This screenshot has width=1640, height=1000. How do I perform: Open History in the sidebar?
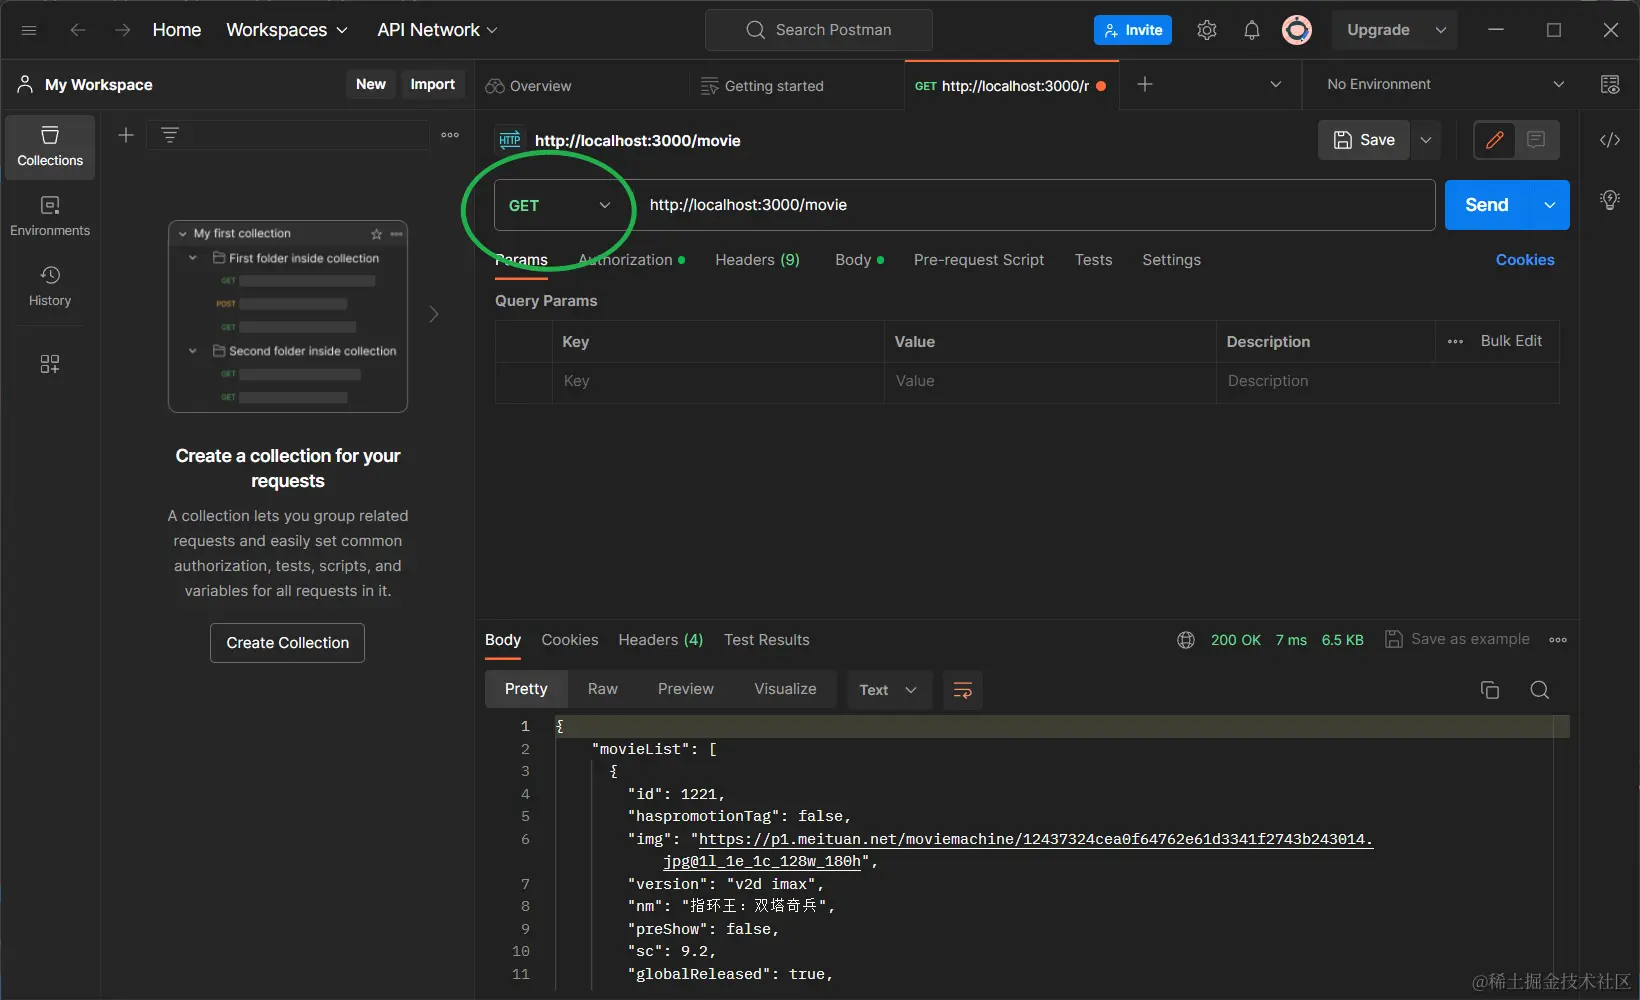pos(50,287)
